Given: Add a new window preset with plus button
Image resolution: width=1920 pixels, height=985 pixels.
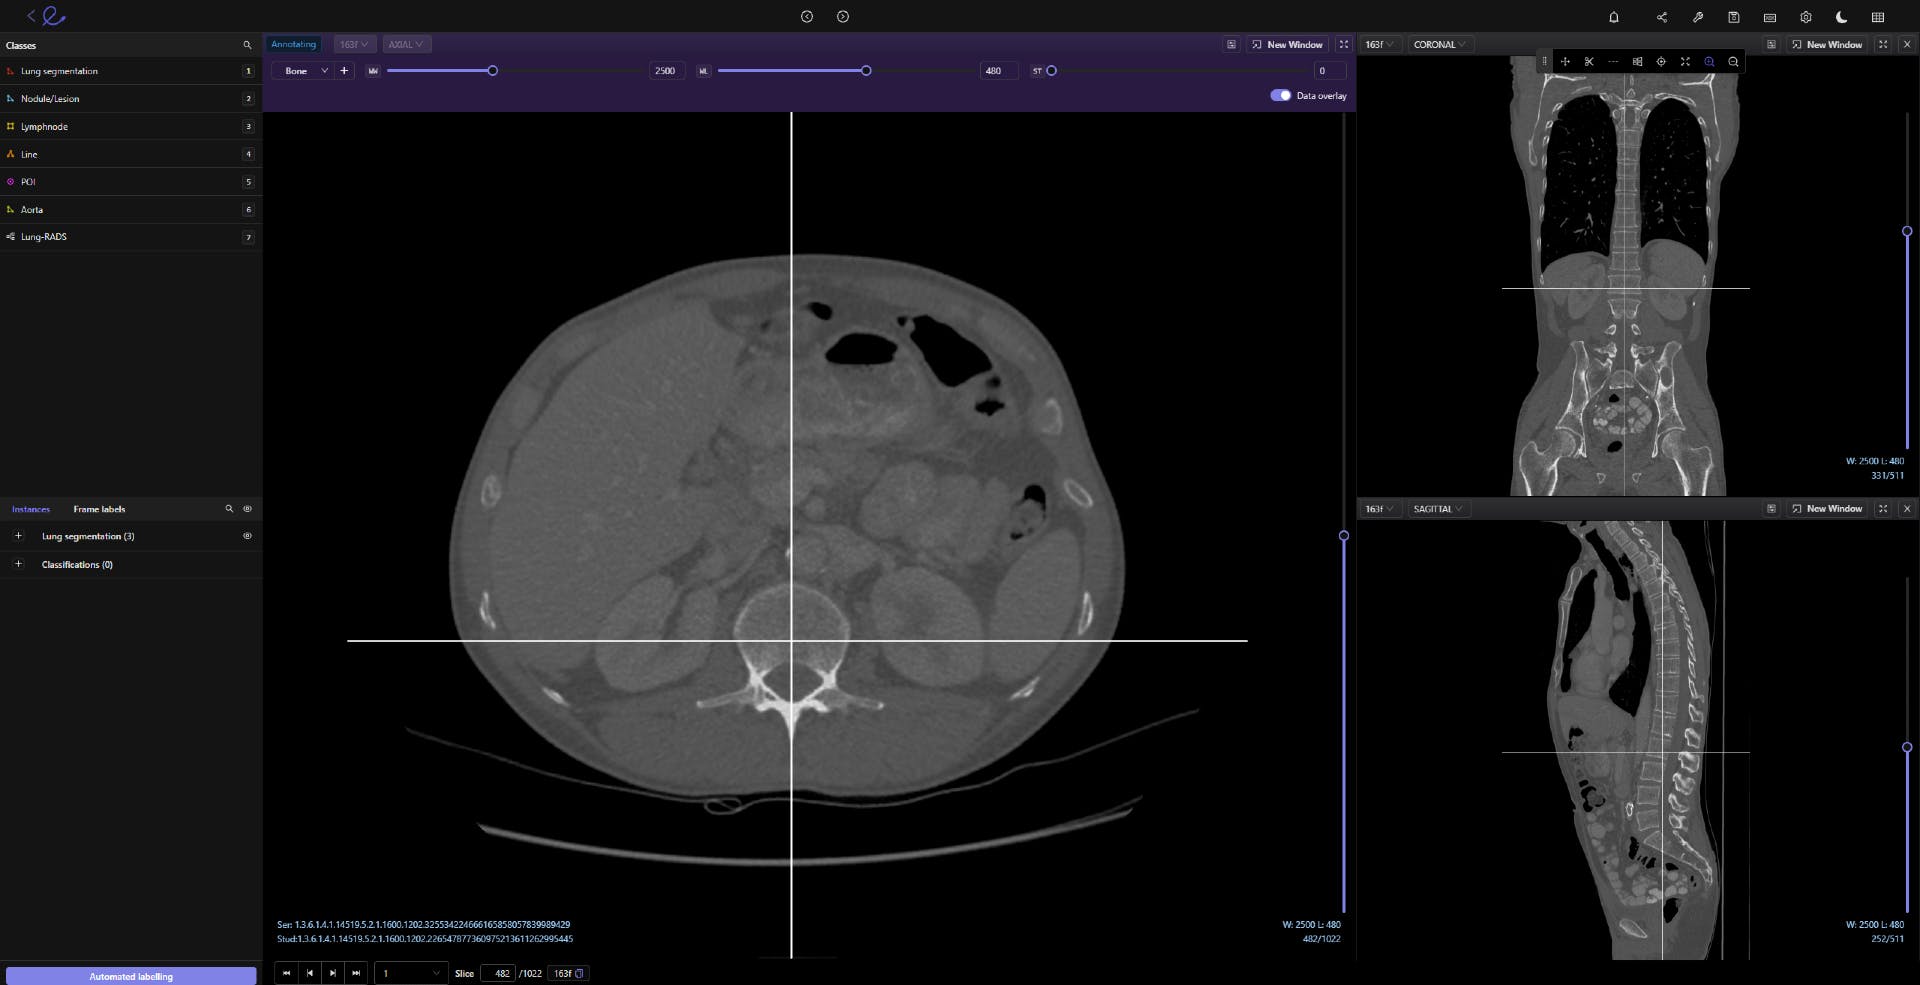Looking at the screenshot, I should point(344,71).
